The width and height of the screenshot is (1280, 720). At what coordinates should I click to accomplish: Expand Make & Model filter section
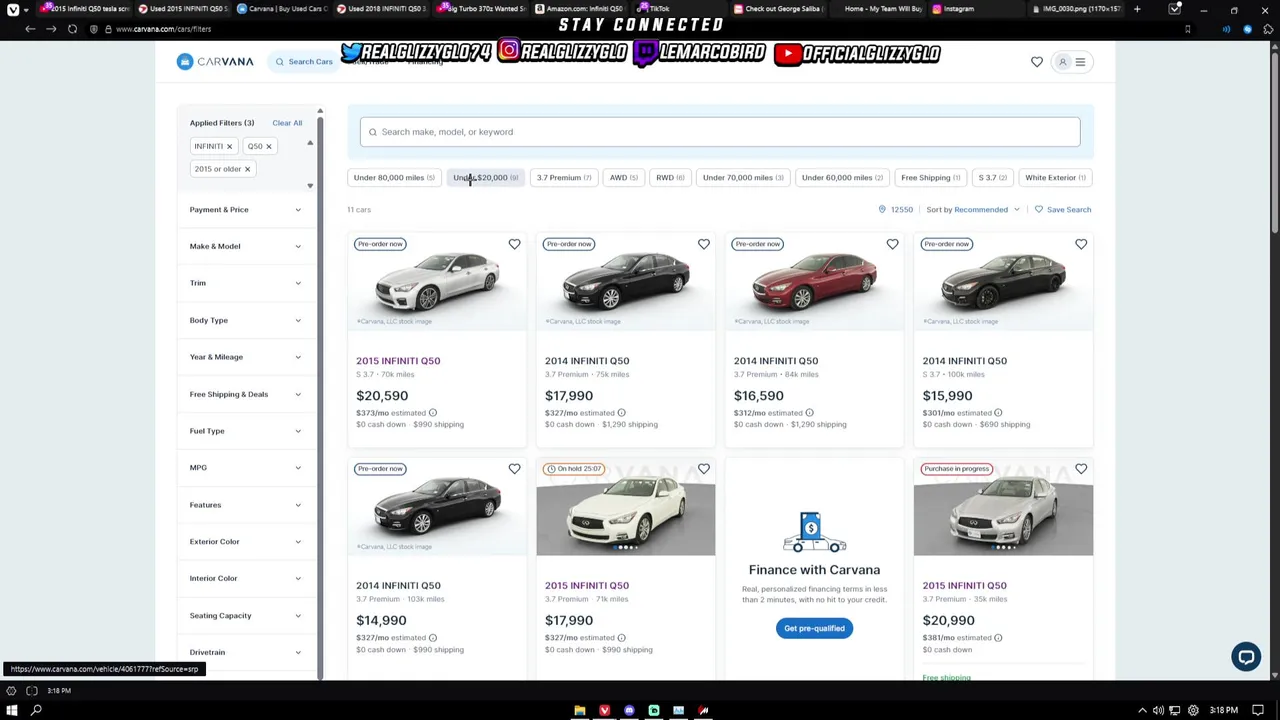pyautogui.click(x=245, y=246)
